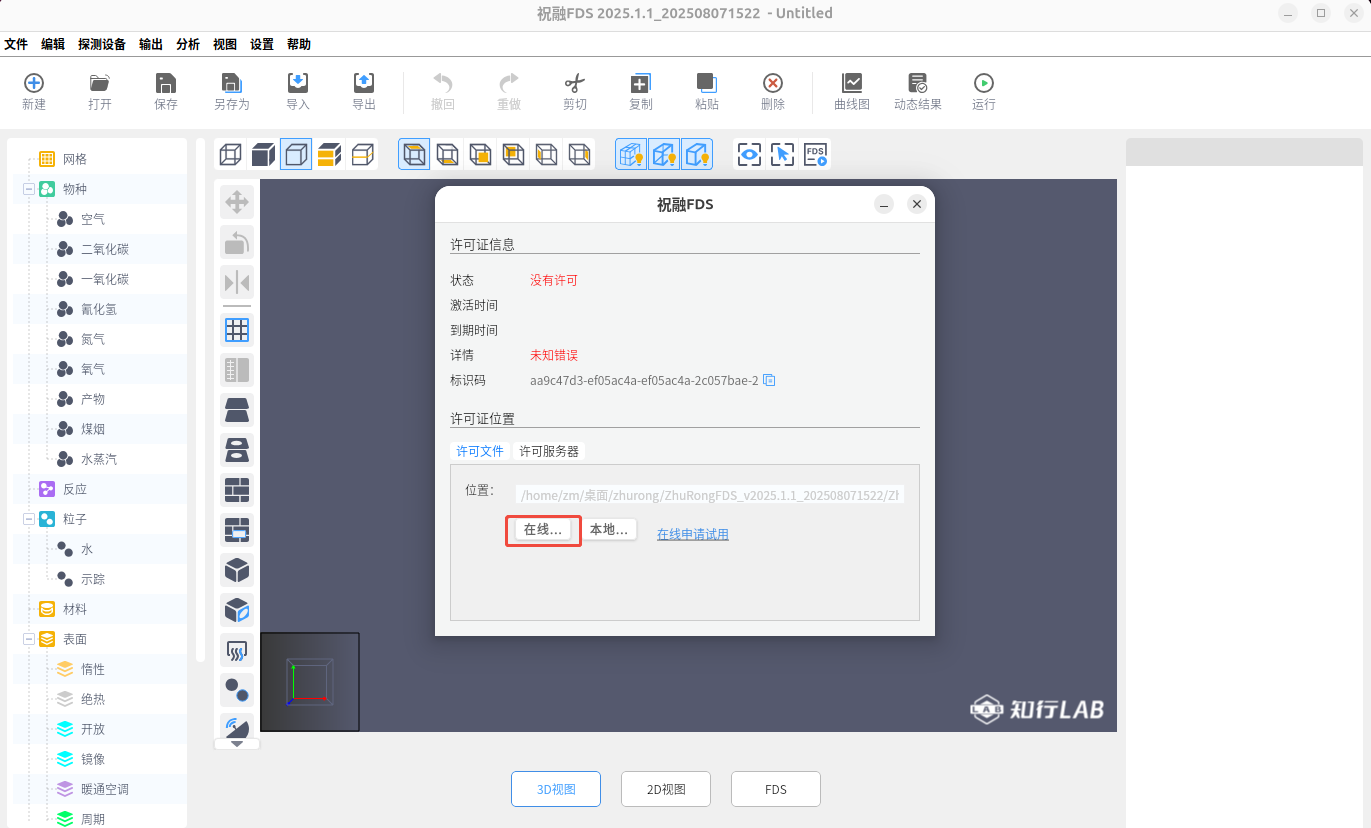
Task: Switch to 3D视图 view
Action: coord(556,789)
